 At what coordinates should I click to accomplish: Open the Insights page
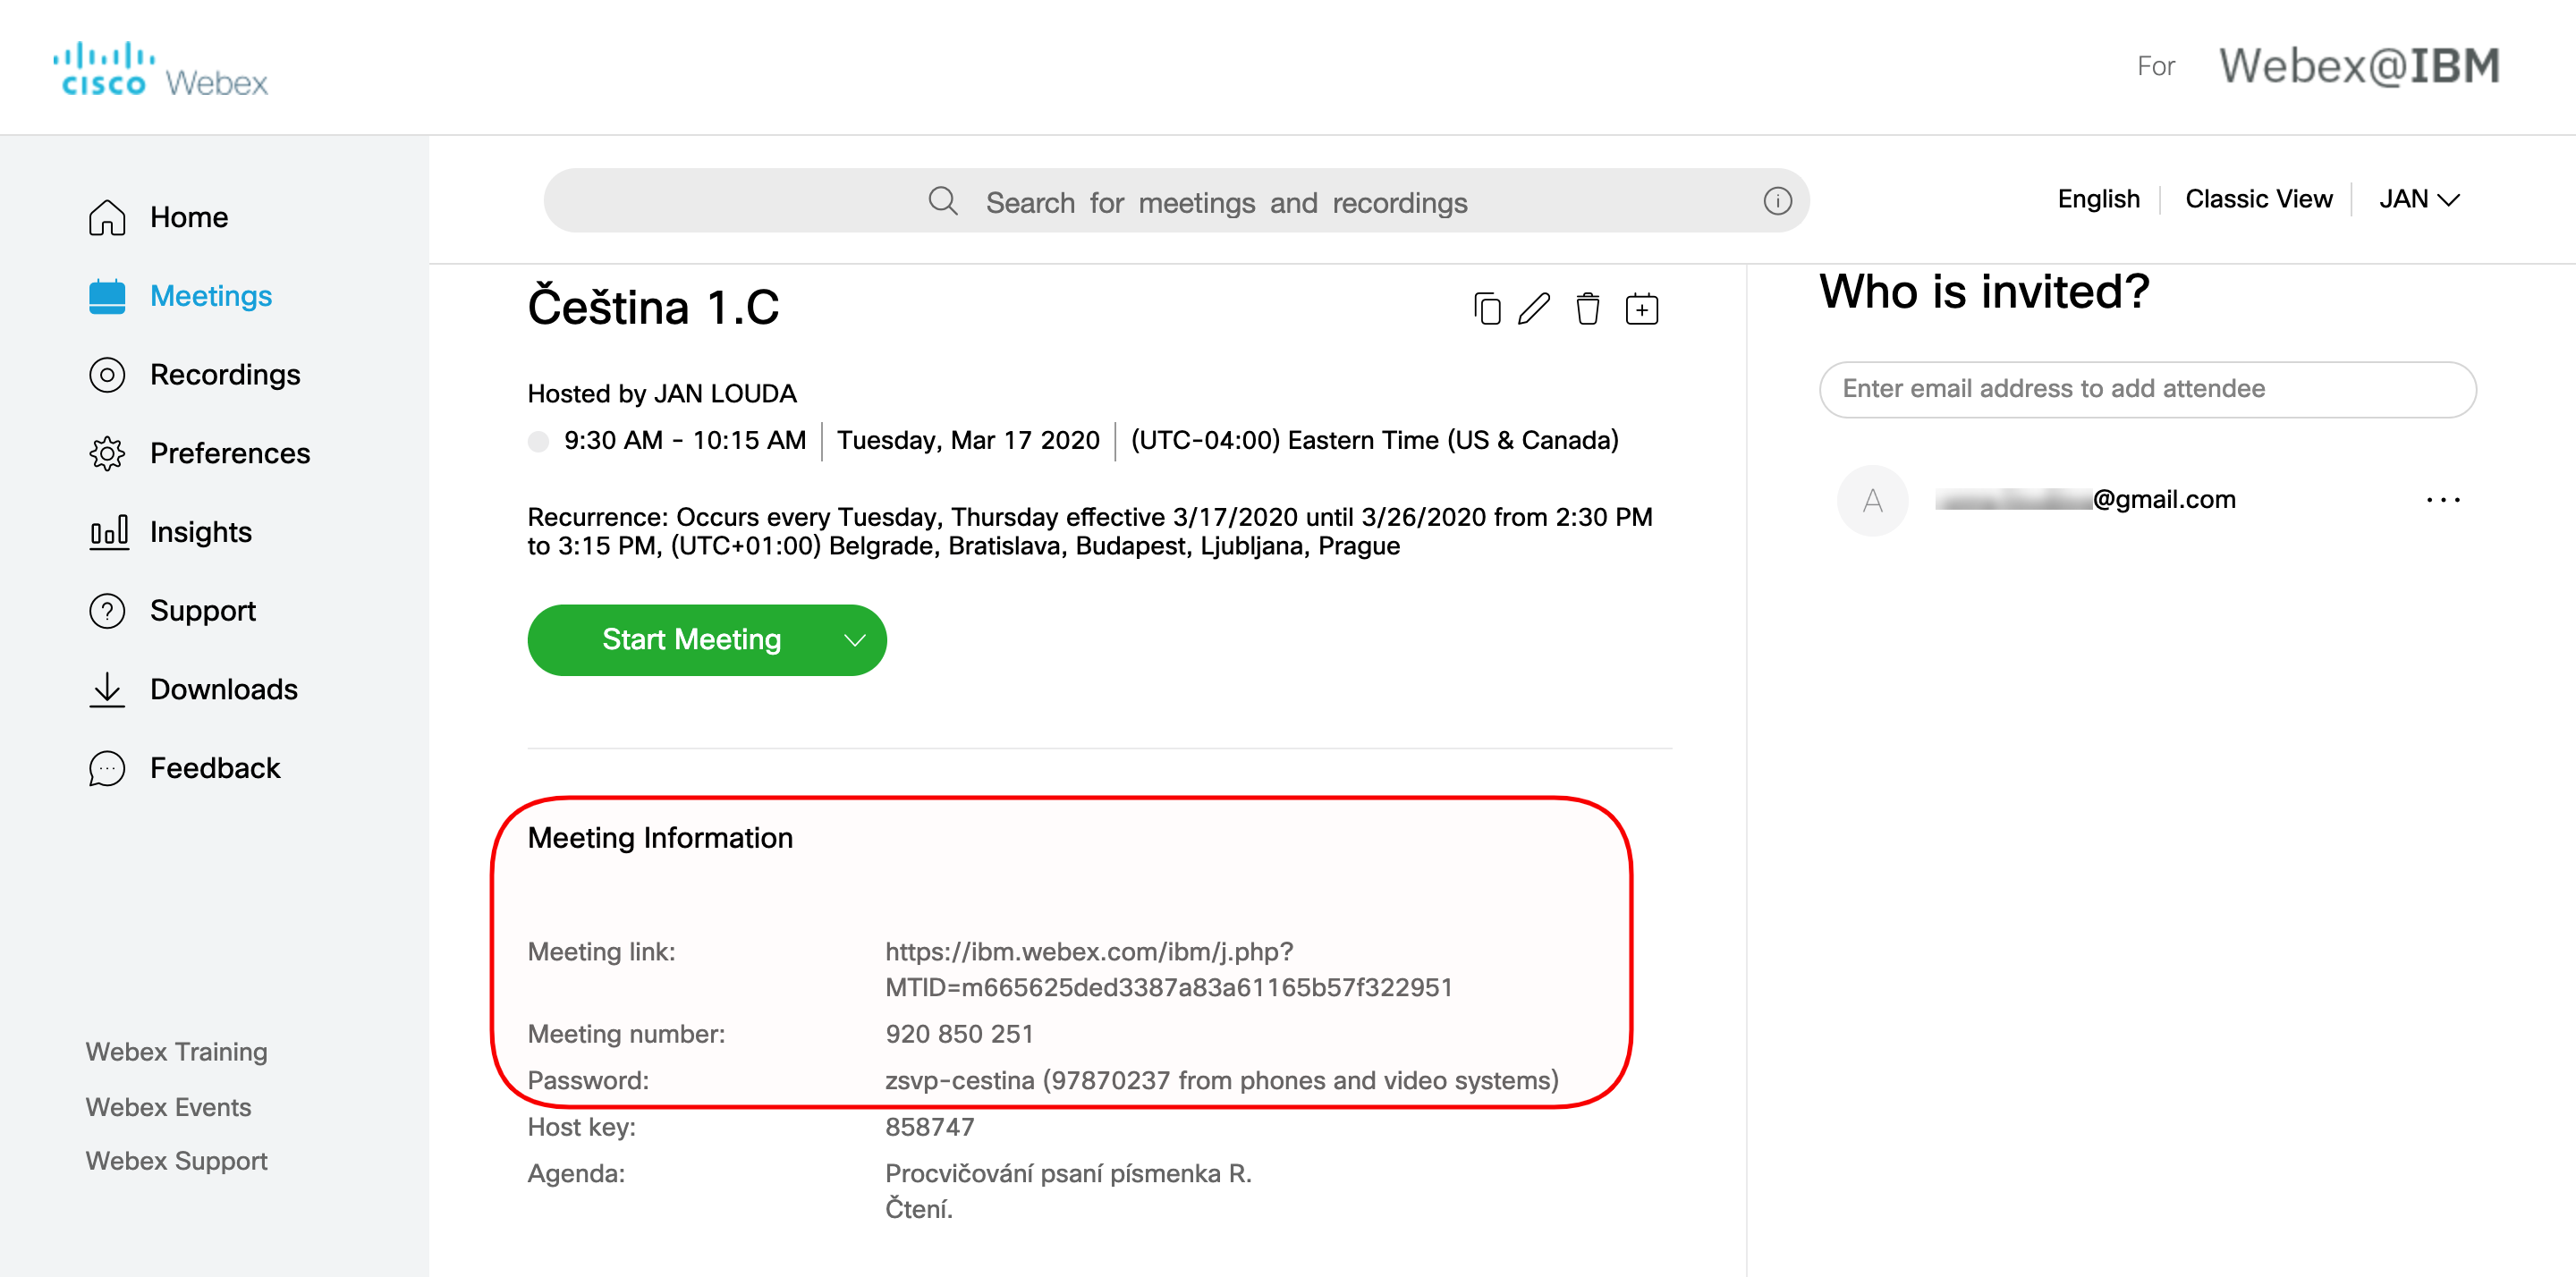(200, 532)
